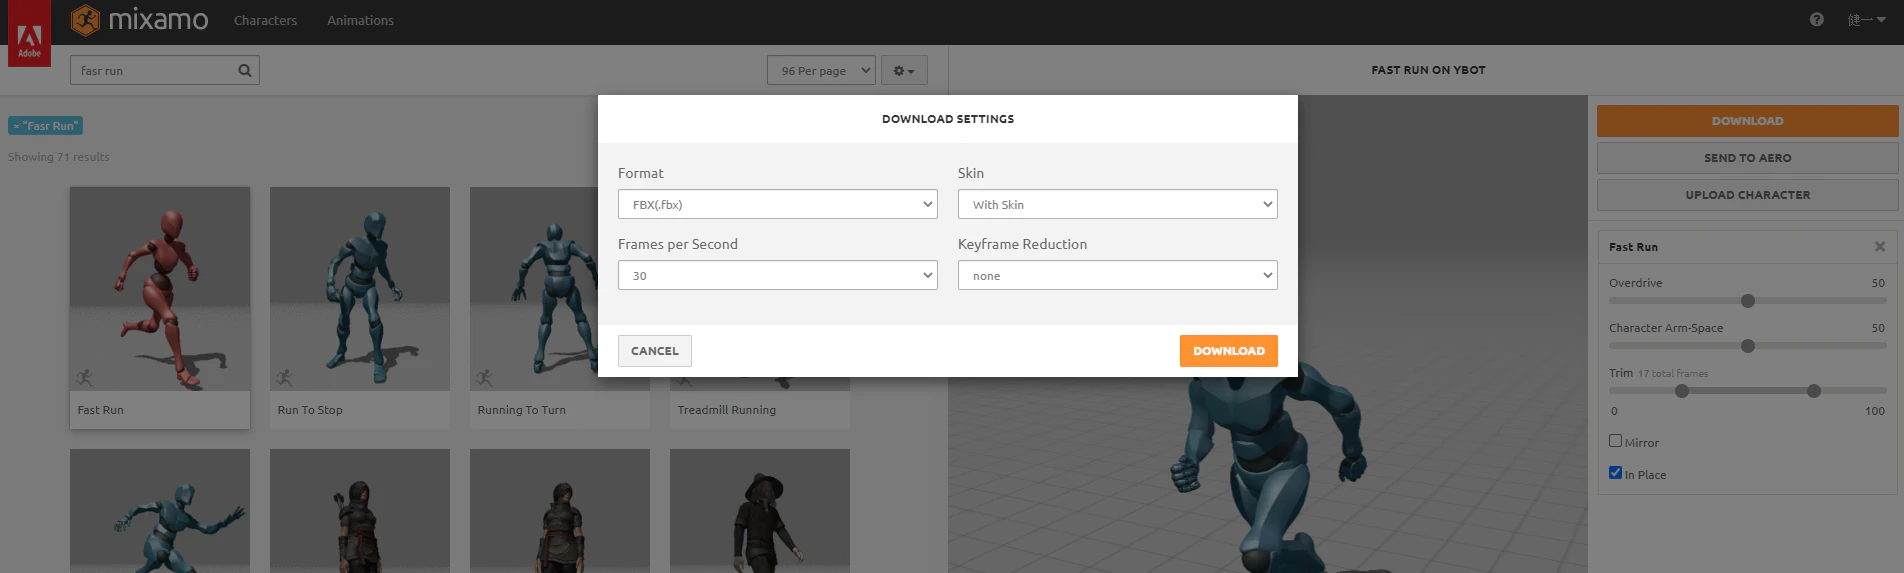The image size is (1904, 573).
Task: Go to the Characters tab
Action: tap(265, 20)
